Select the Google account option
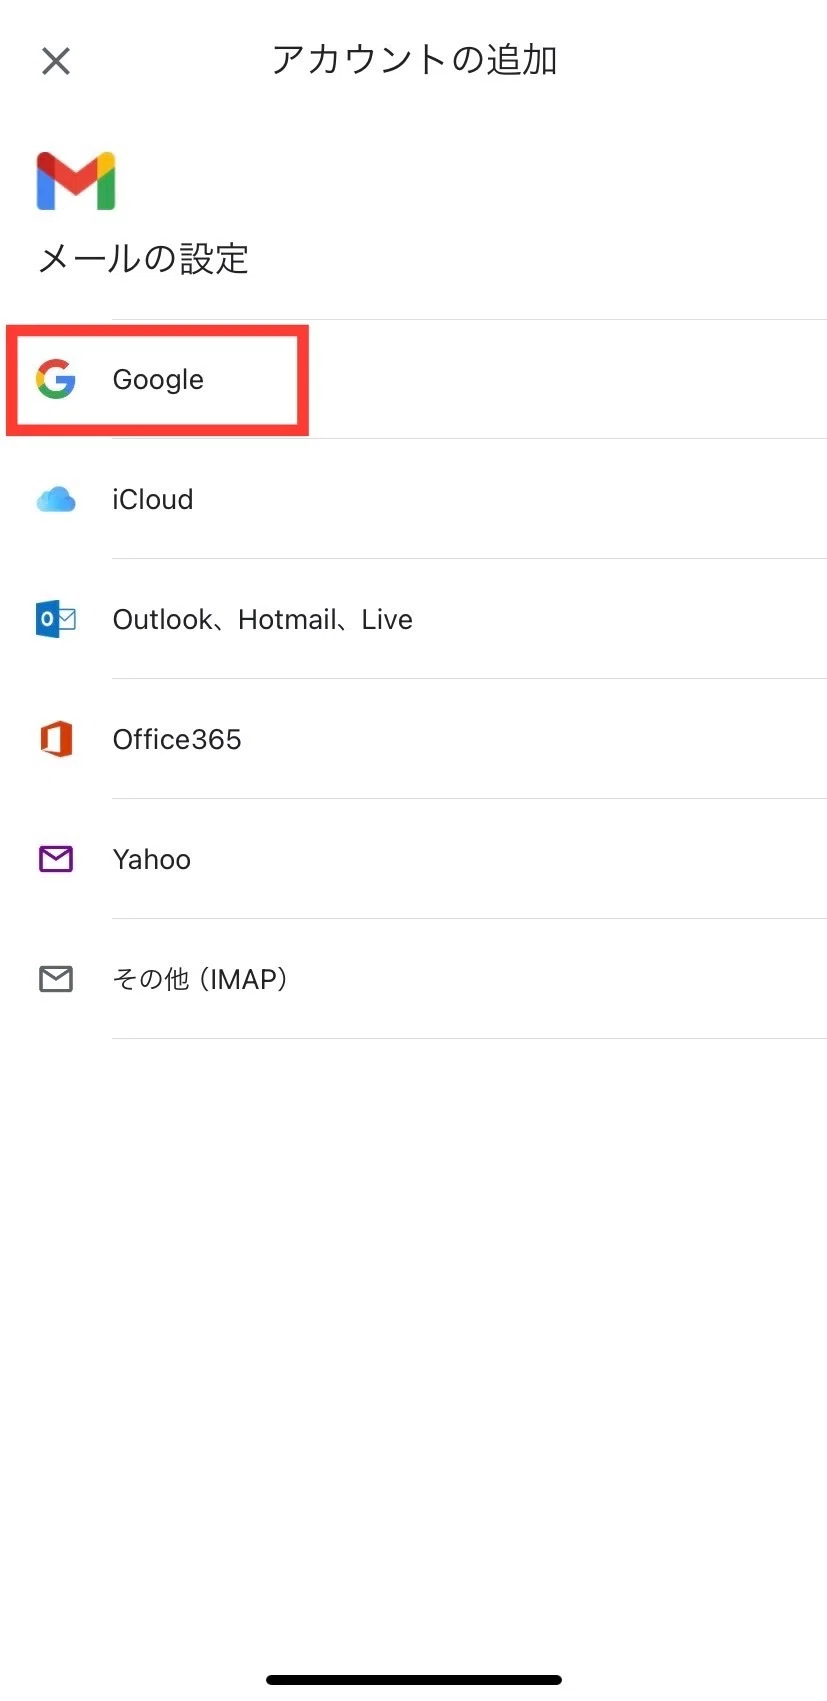827x1701 pixels. coord(413,379)
